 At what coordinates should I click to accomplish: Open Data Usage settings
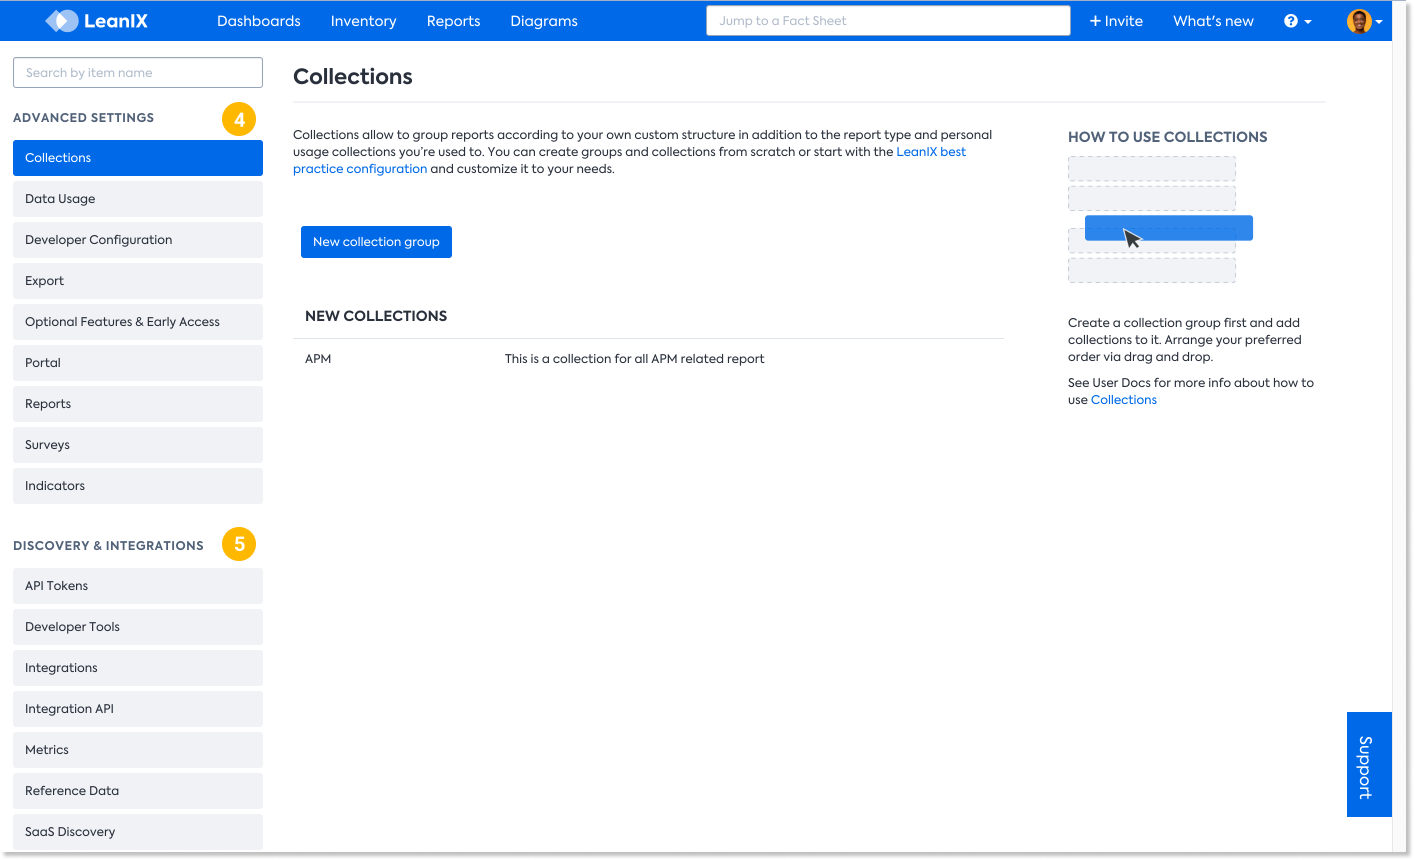point(138,199)
